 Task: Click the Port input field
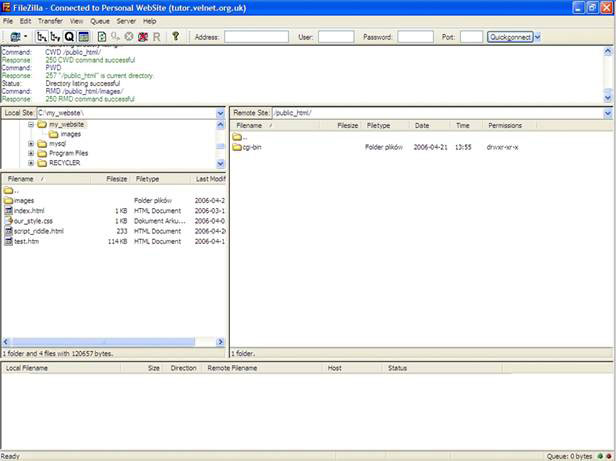coord(471,37)
